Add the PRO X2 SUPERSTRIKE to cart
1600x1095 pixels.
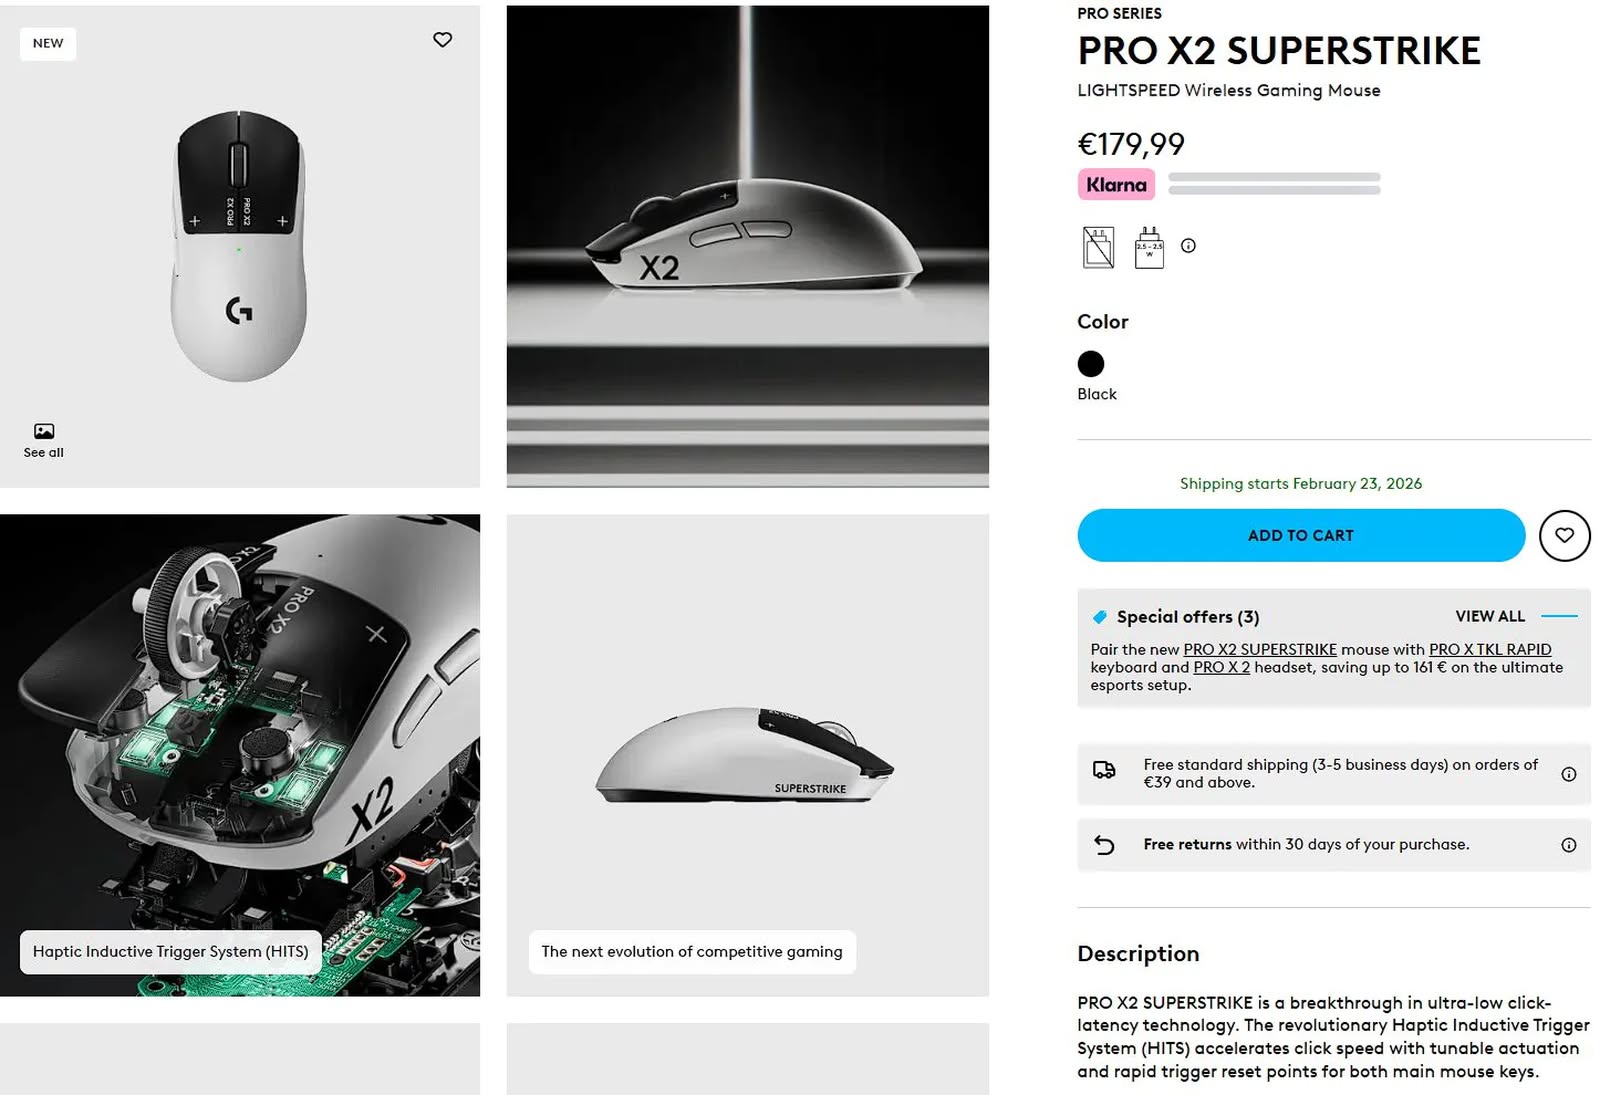click(1301, 535)
